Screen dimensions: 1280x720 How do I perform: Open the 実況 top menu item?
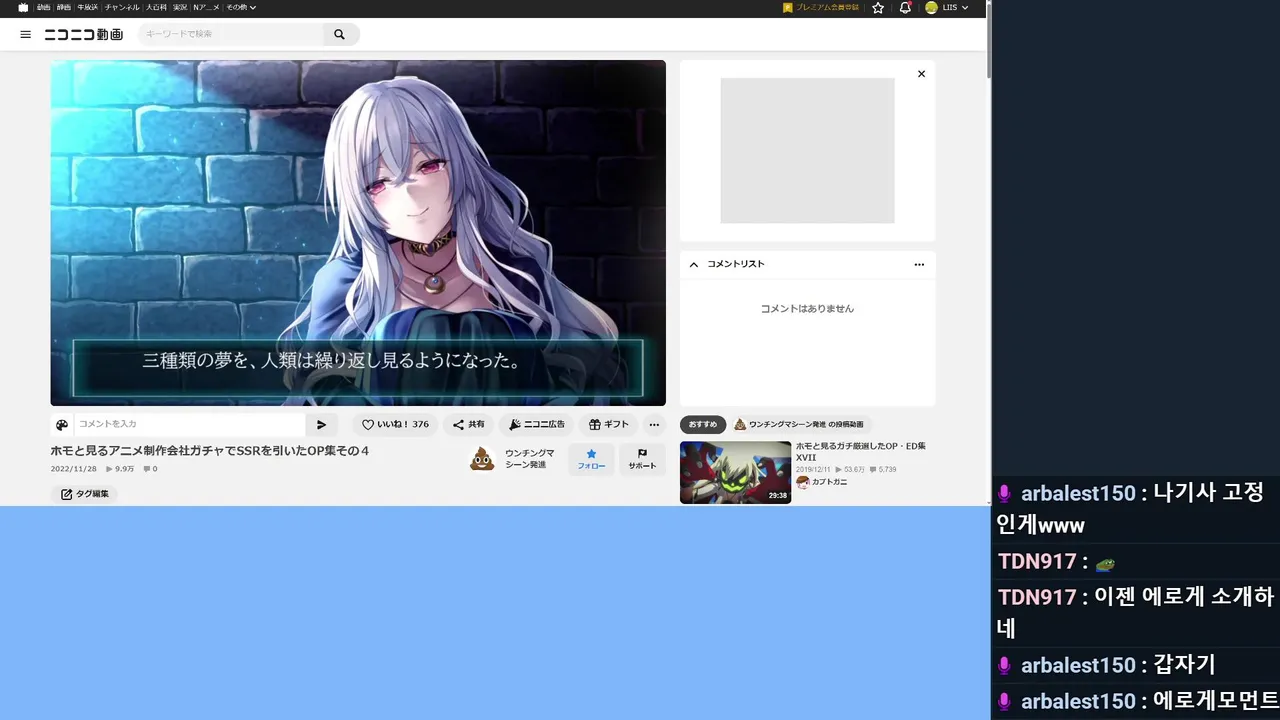click(180, 7)
